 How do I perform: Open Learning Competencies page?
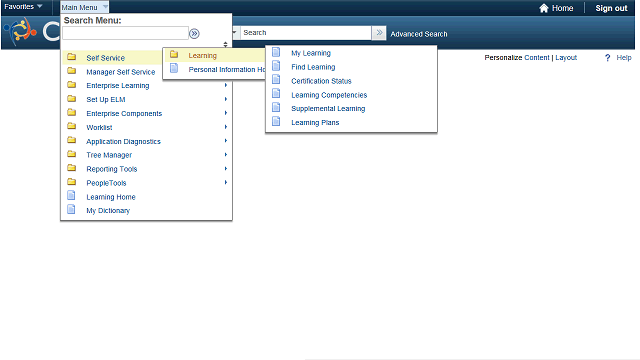tap(329, 95)
